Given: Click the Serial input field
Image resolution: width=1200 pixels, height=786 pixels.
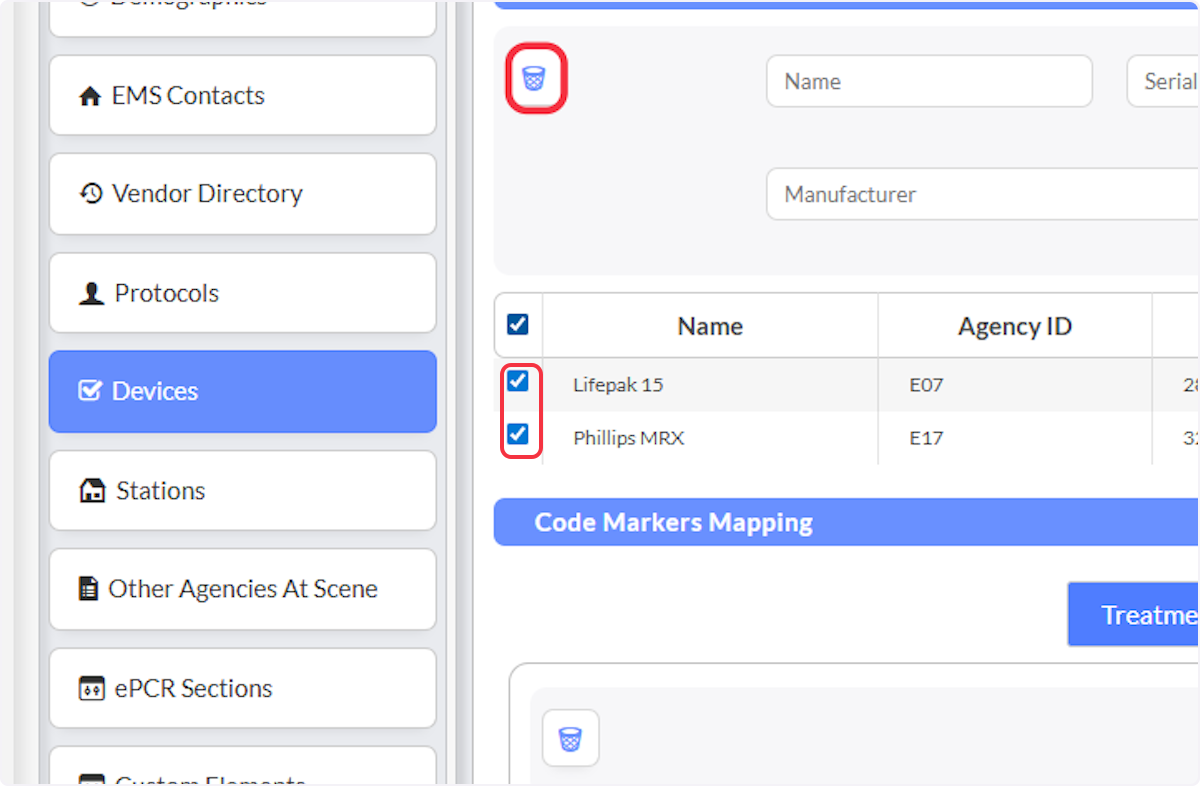Looking at the screenshot, I should click(1164, 81).
